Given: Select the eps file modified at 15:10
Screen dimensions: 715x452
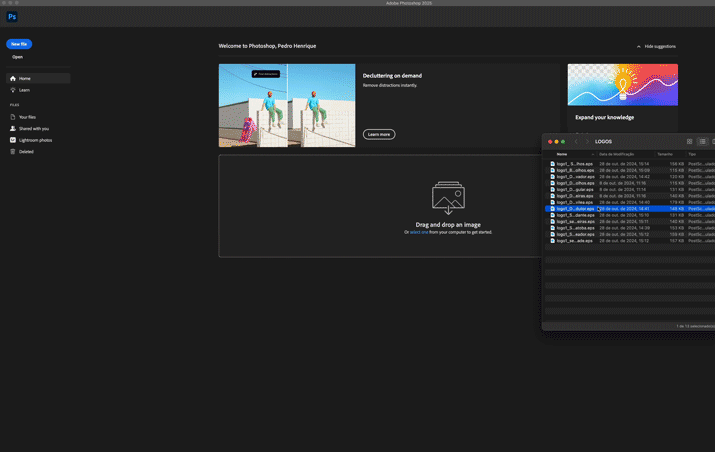Looking at the screenshot, I should pos(630,215).
